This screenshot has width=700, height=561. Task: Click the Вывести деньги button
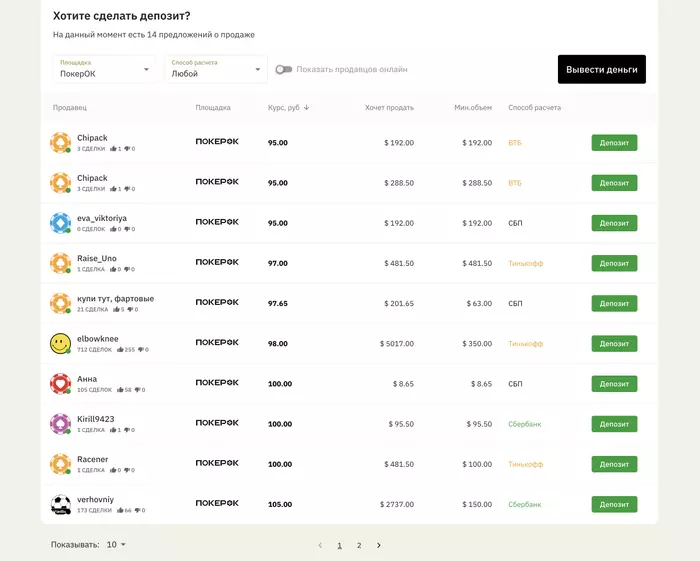coord(601,69)
